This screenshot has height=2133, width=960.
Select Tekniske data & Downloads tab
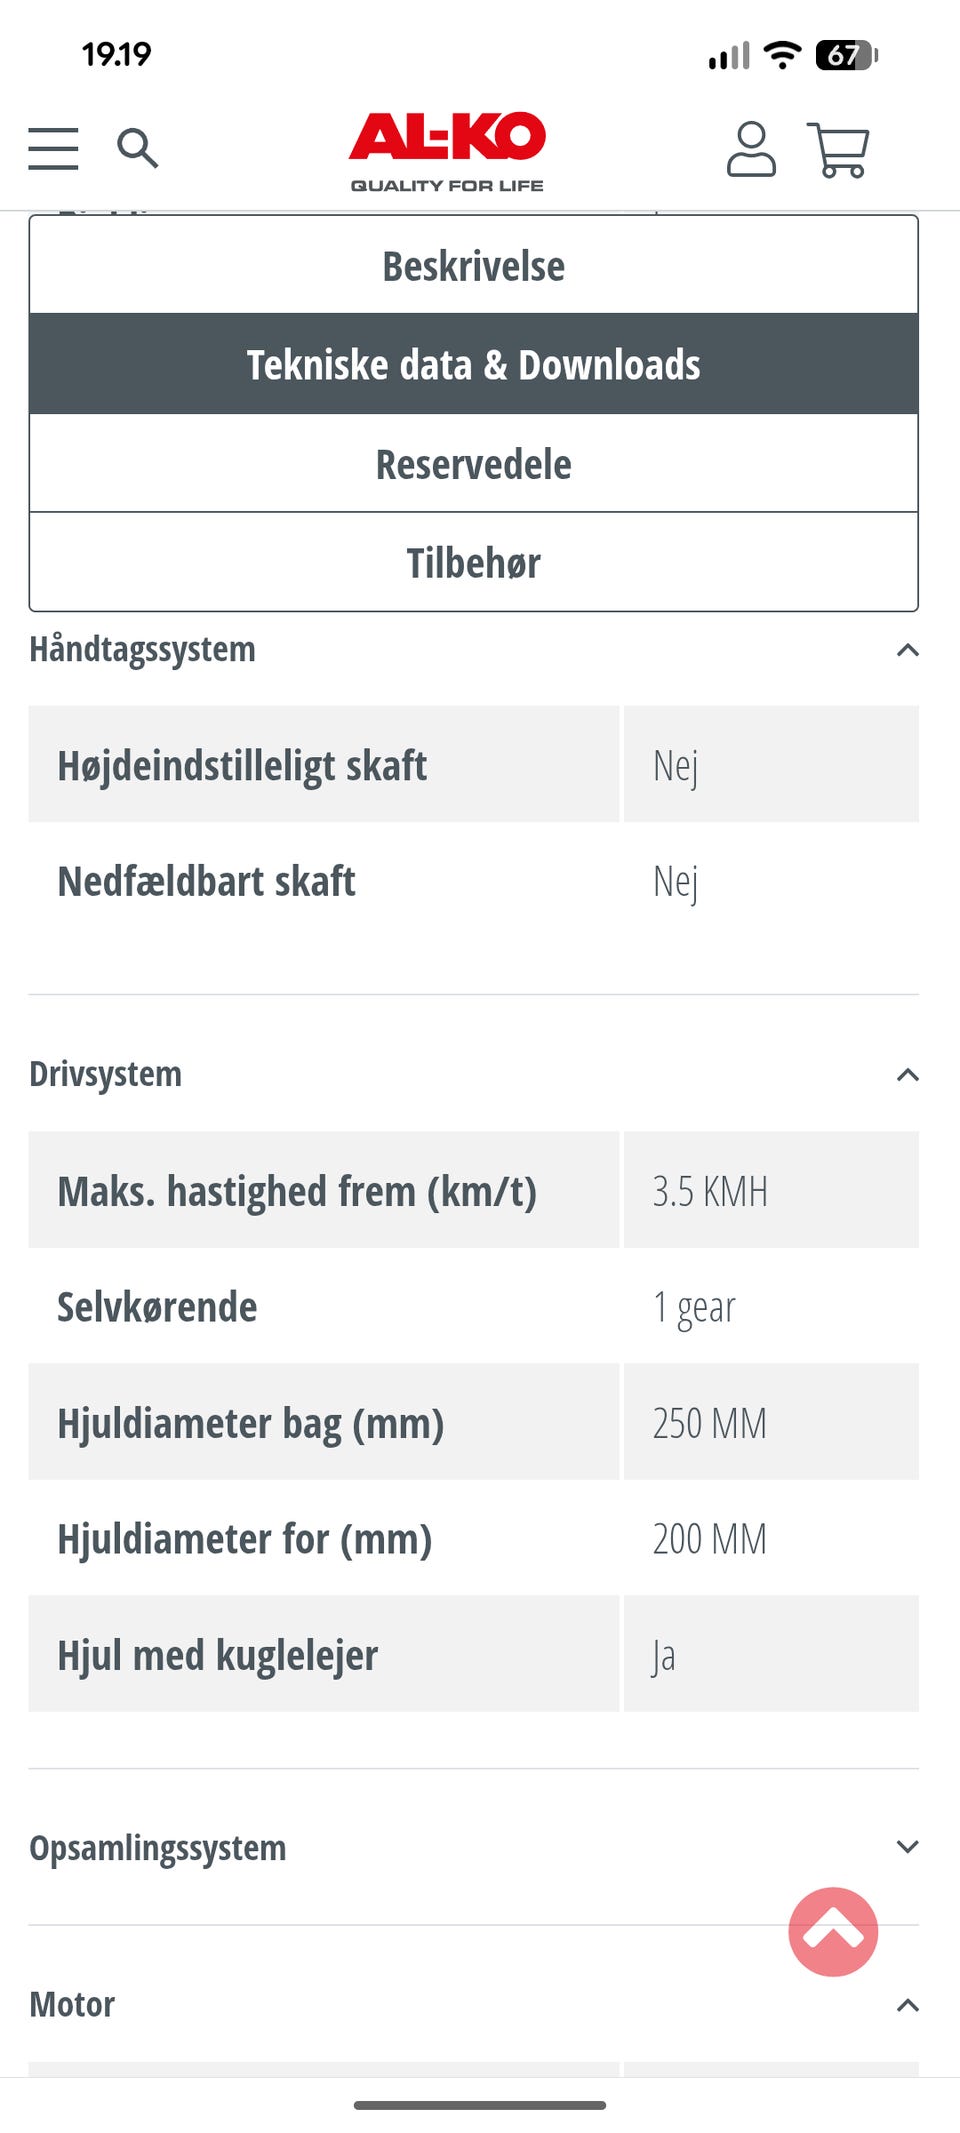(x=473, y=365)
